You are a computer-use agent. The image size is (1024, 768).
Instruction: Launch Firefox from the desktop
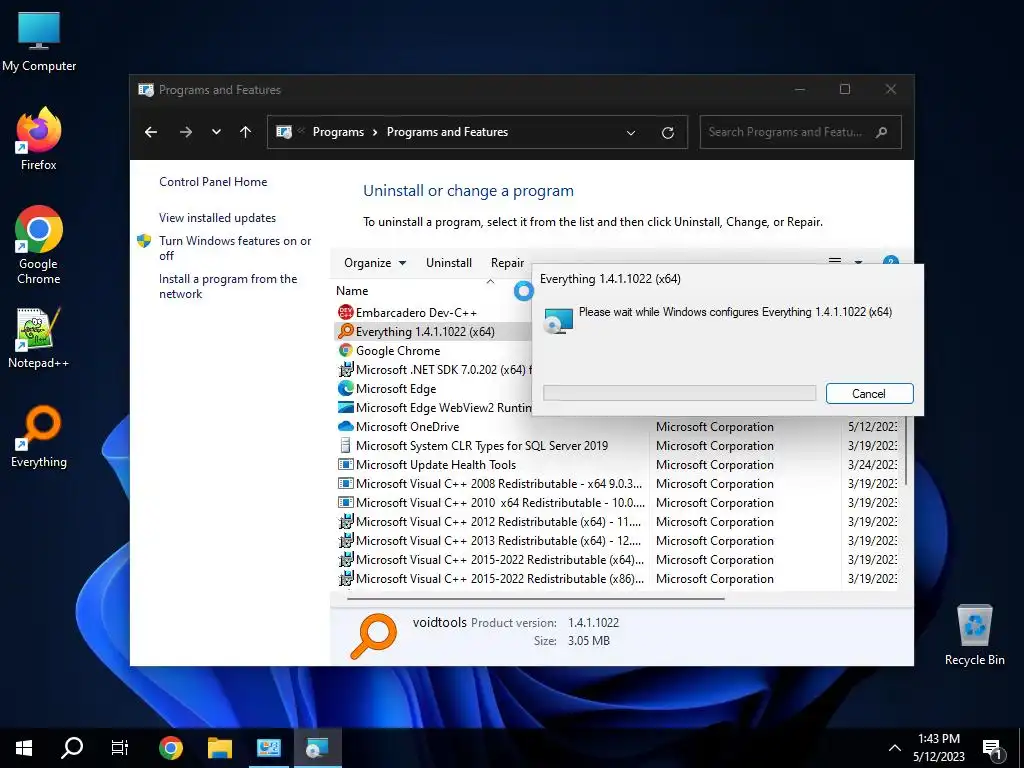[39, 139]
